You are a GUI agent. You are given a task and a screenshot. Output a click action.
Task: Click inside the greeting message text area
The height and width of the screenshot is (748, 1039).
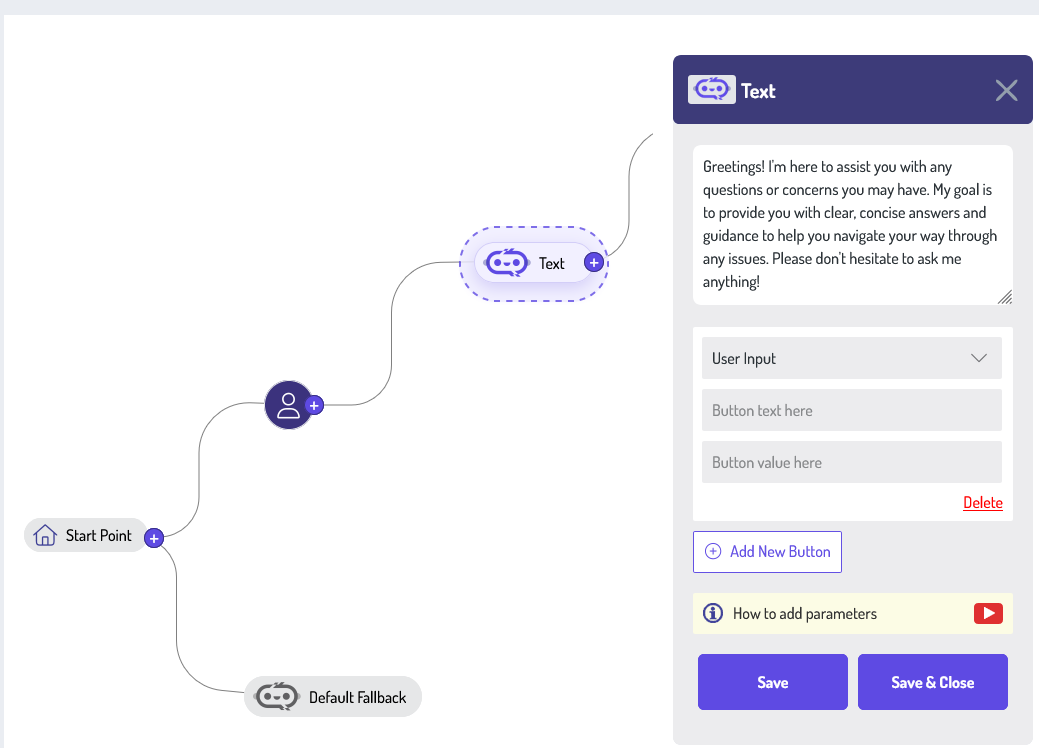point(852,224)
